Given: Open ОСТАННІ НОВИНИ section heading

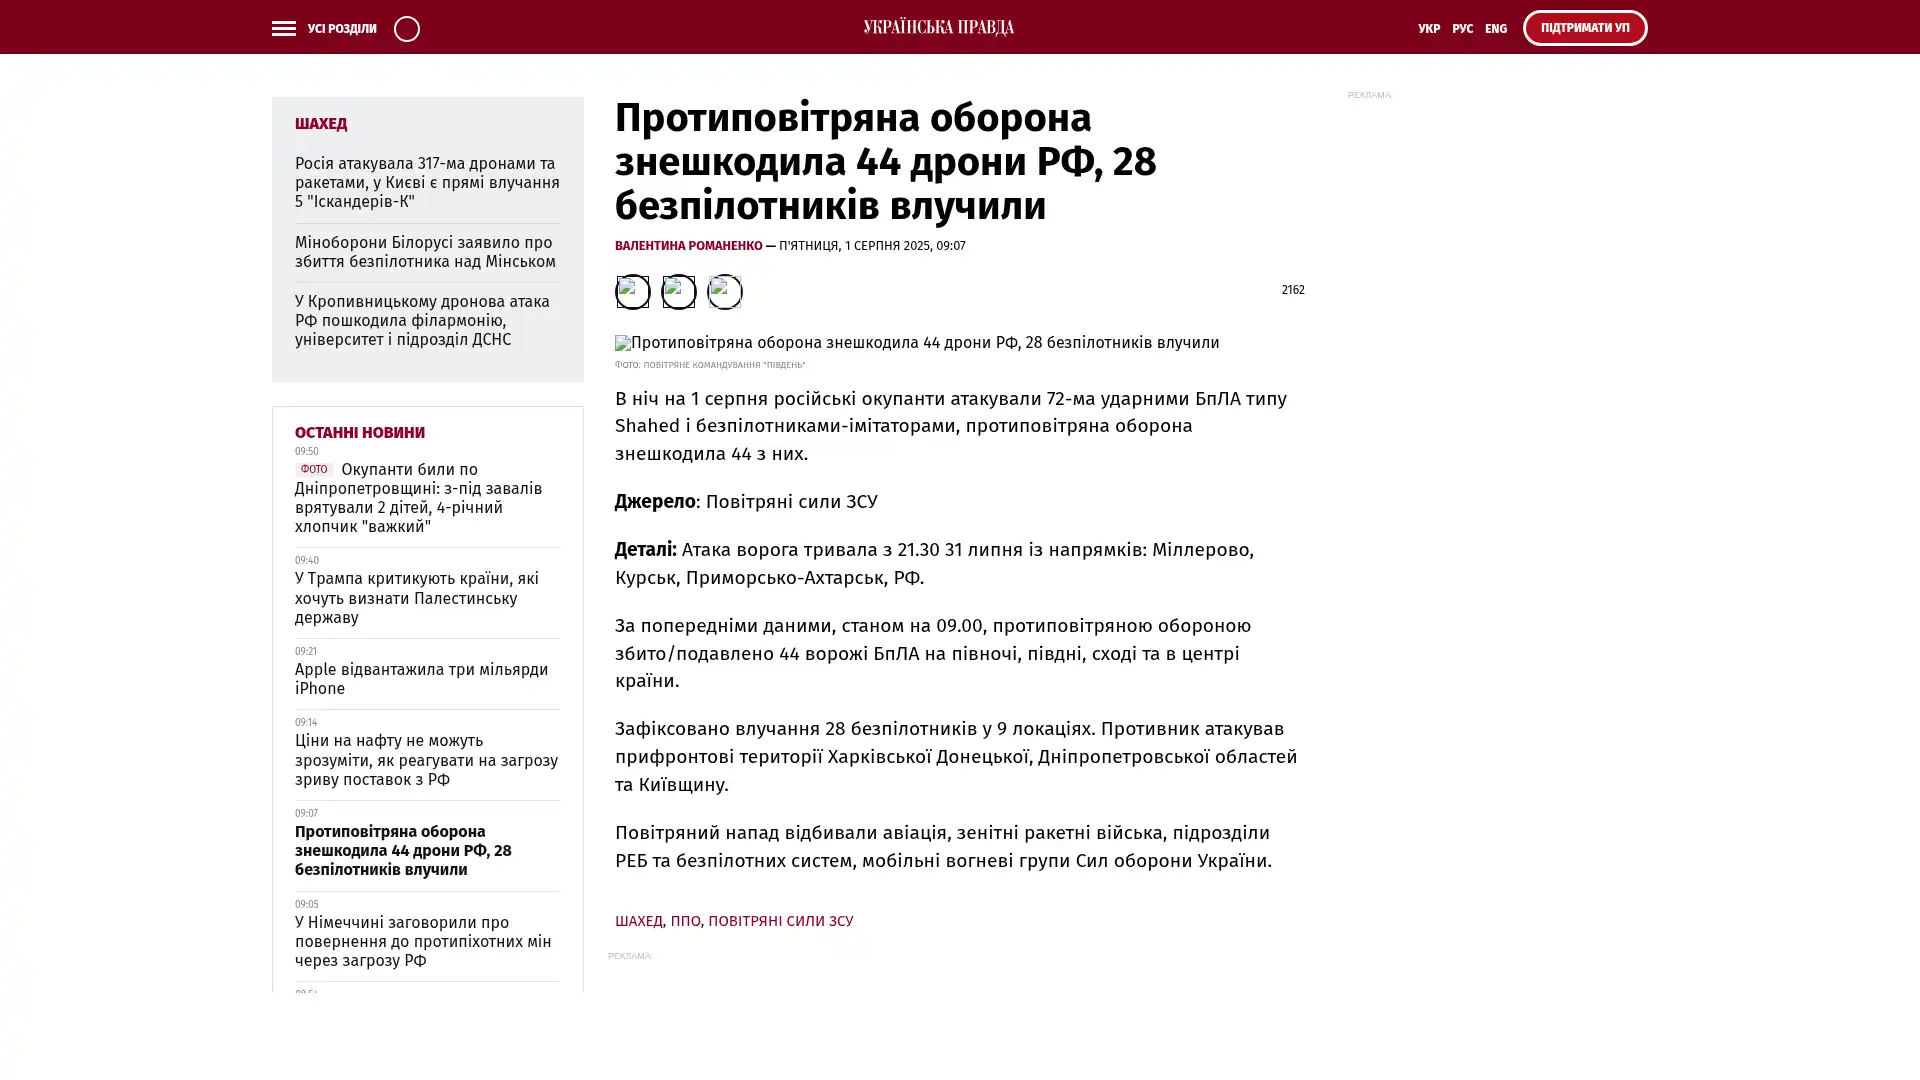Looking at the screenshot, I should point(359,433).
